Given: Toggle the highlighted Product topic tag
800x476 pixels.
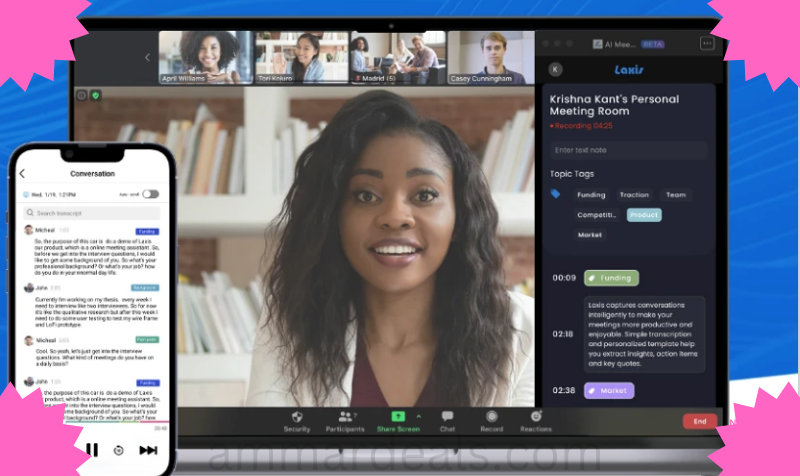Looking at the screenshot, I should pyautogui.click(x=644, y=215).
